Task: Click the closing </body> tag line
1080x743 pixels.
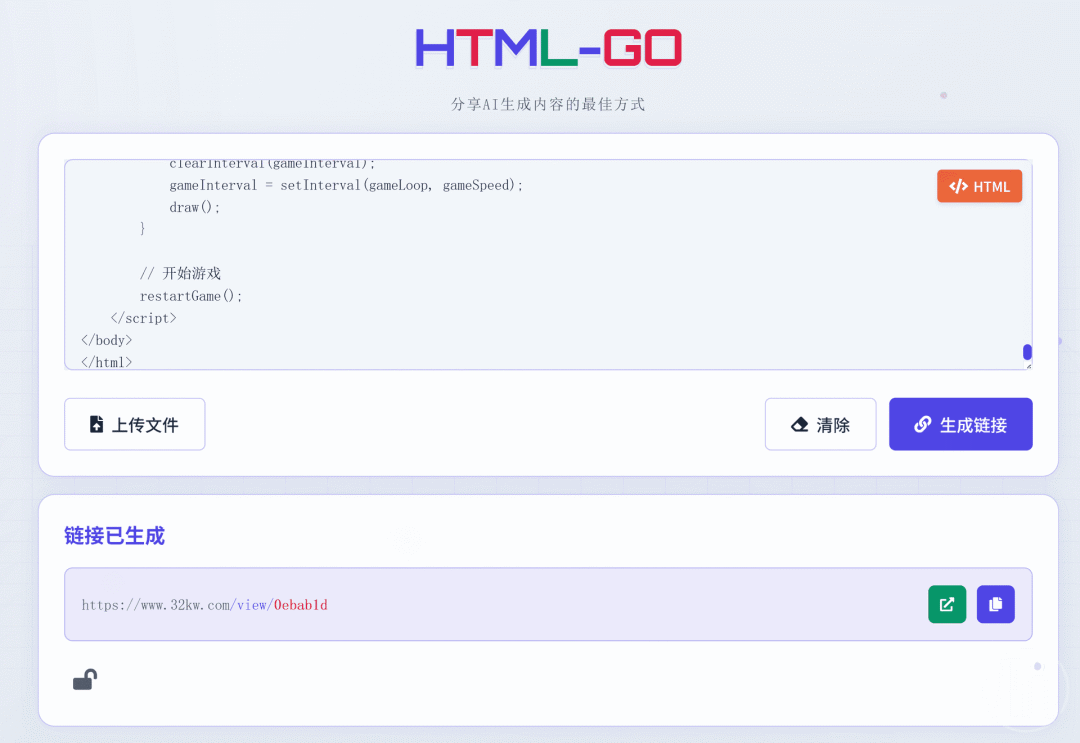Action: pos(107,340)
